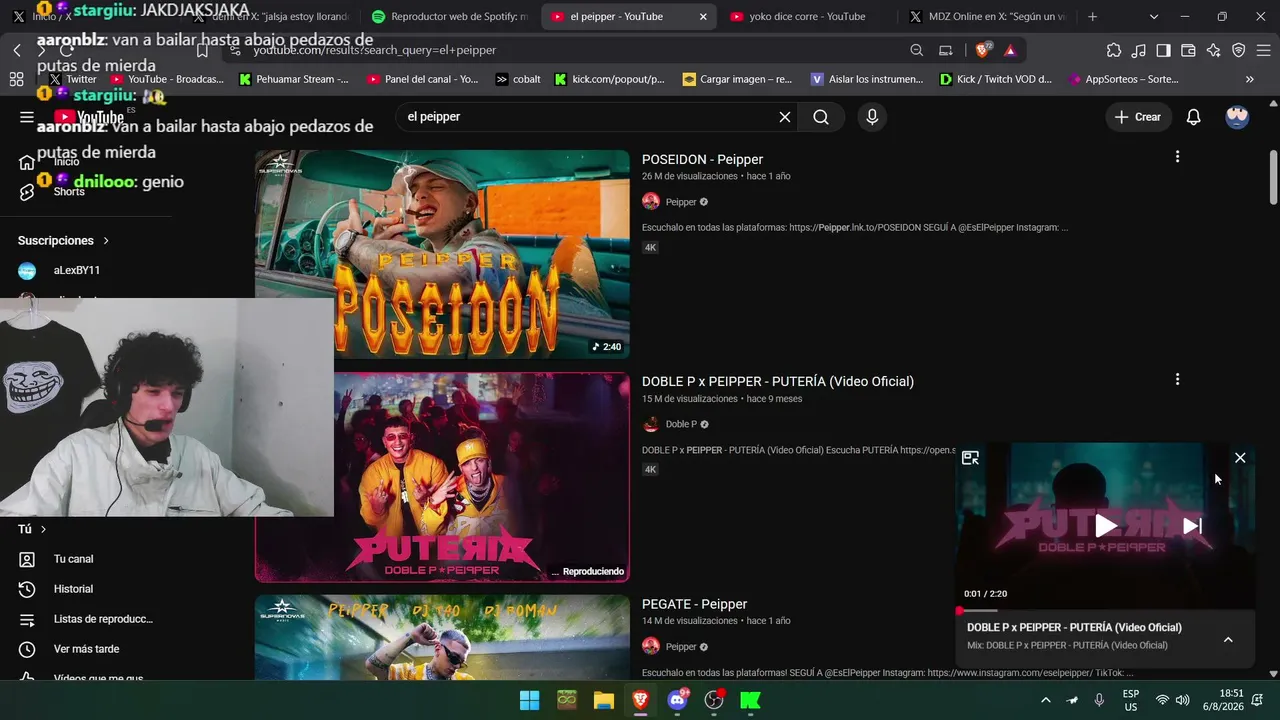
Task: Open the browser main menu
Action: [x=1264, y=50]
